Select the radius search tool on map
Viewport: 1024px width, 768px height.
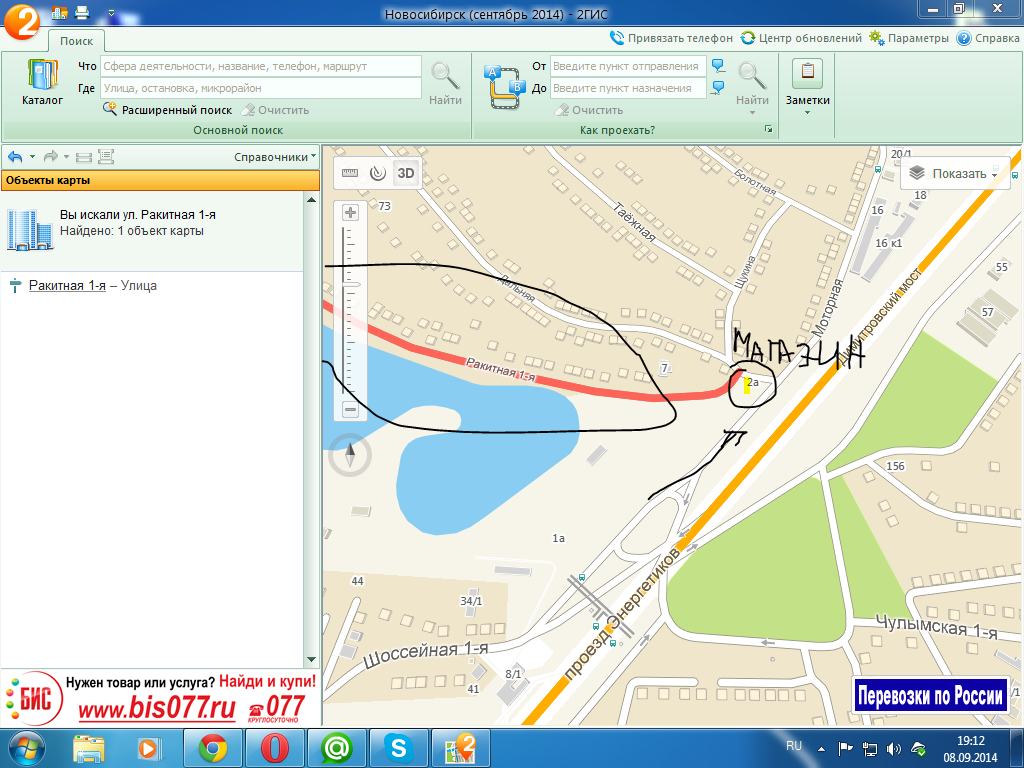(x=377, y=172)
